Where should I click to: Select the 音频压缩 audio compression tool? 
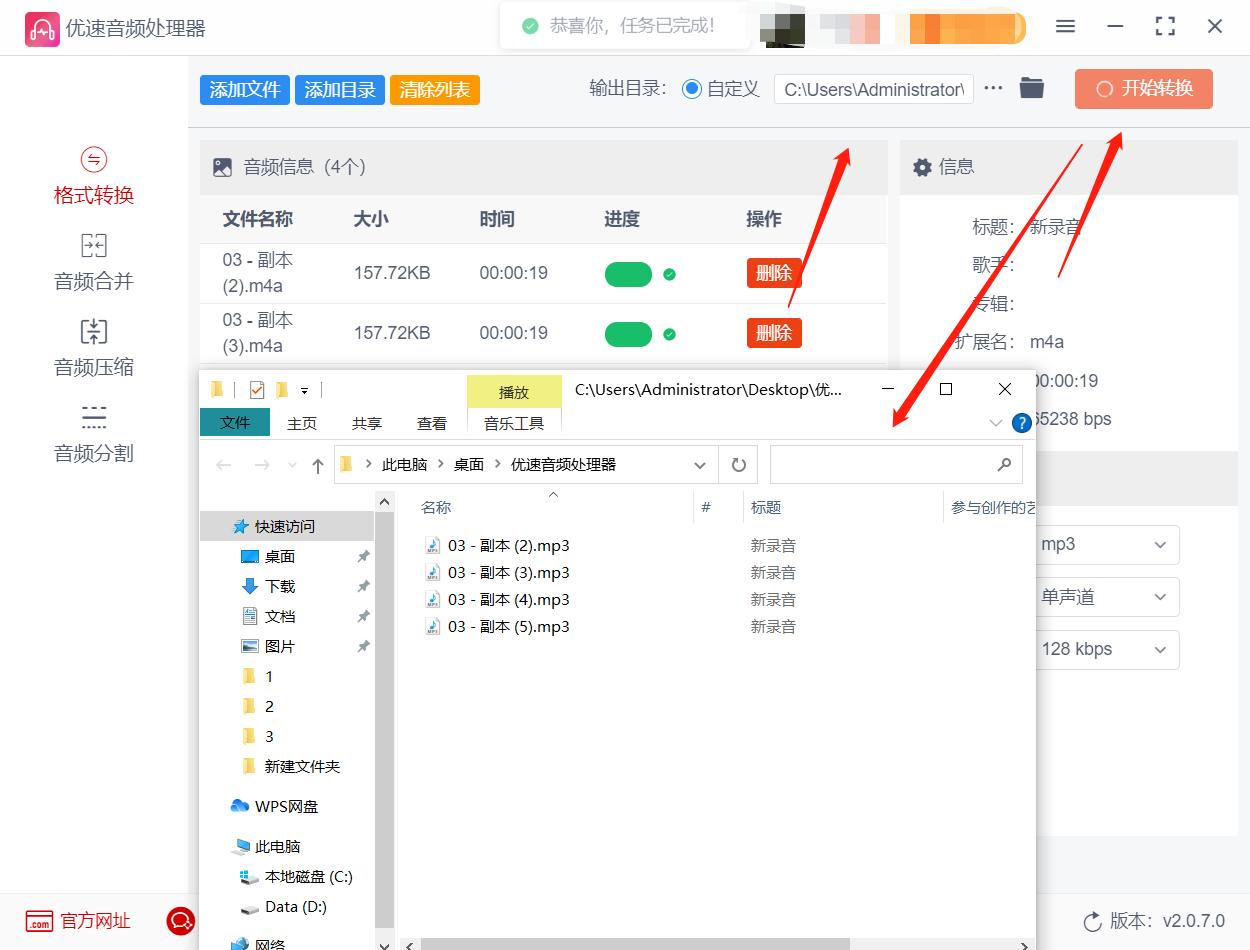coord(92,348)
